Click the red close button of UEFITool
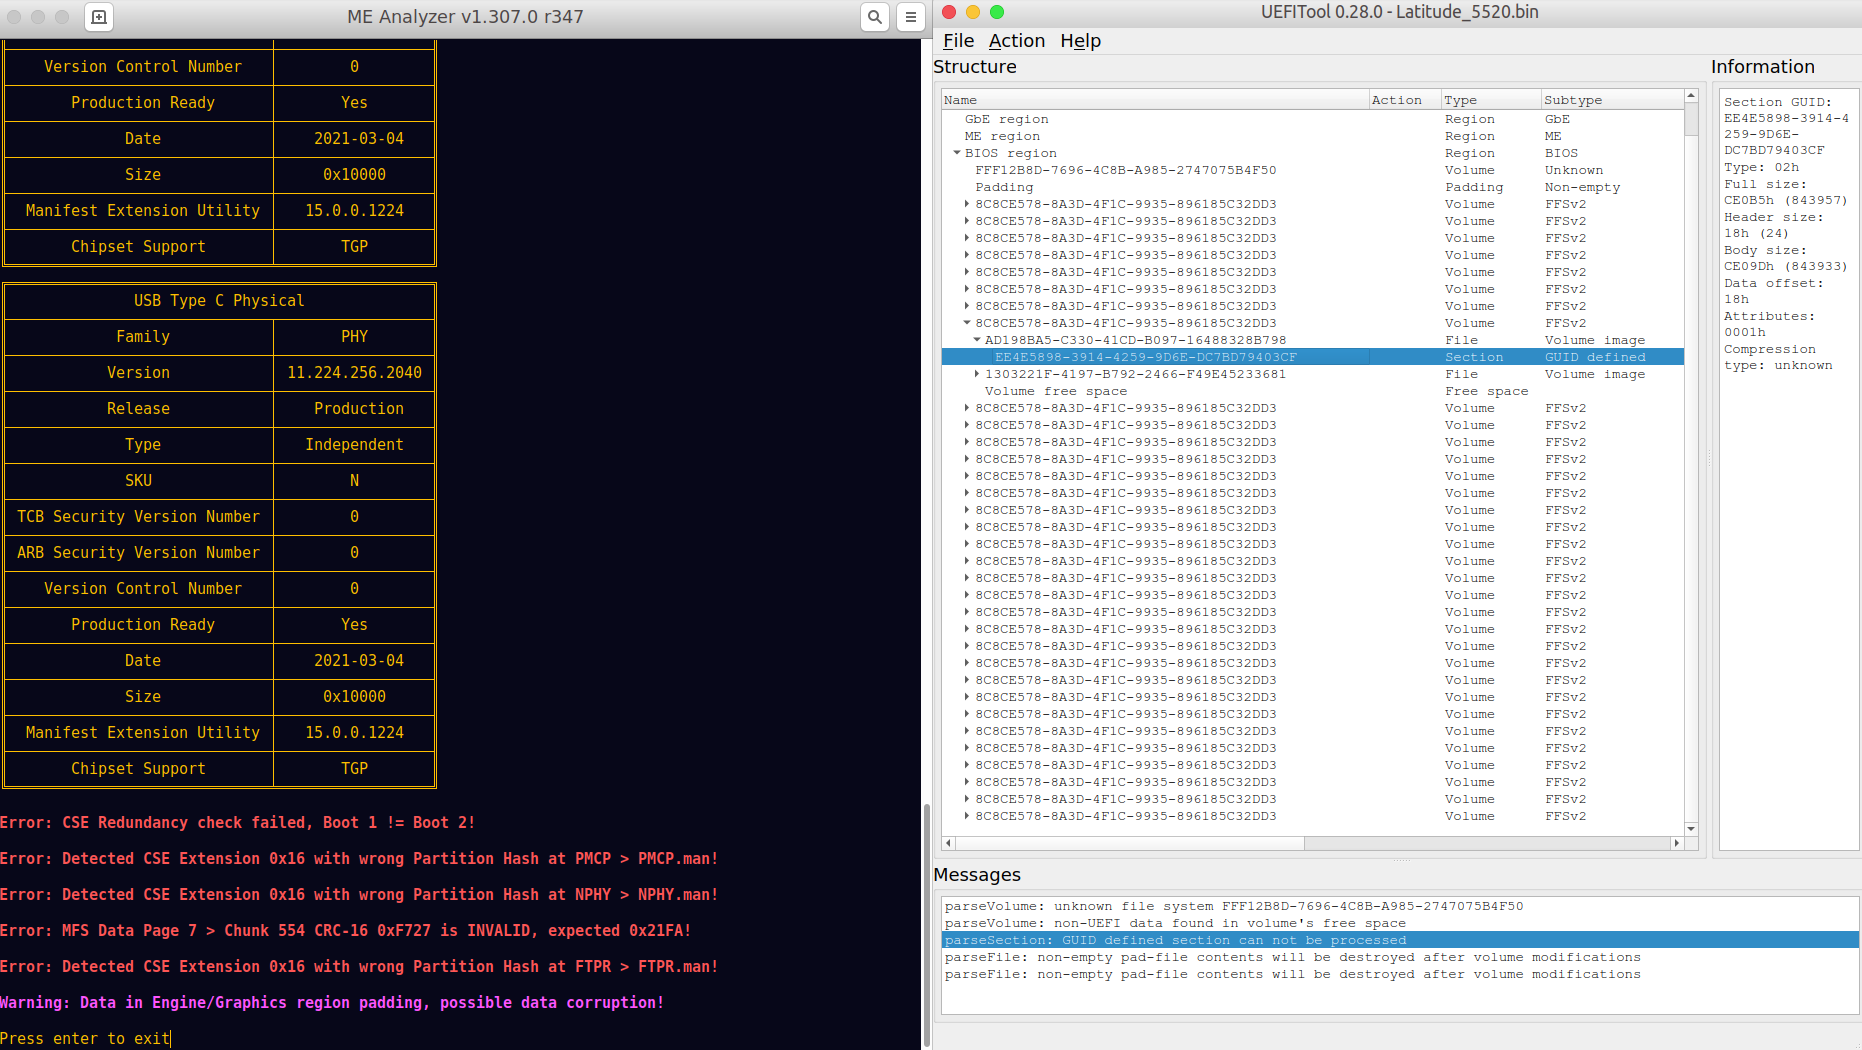 pos(949,12)
